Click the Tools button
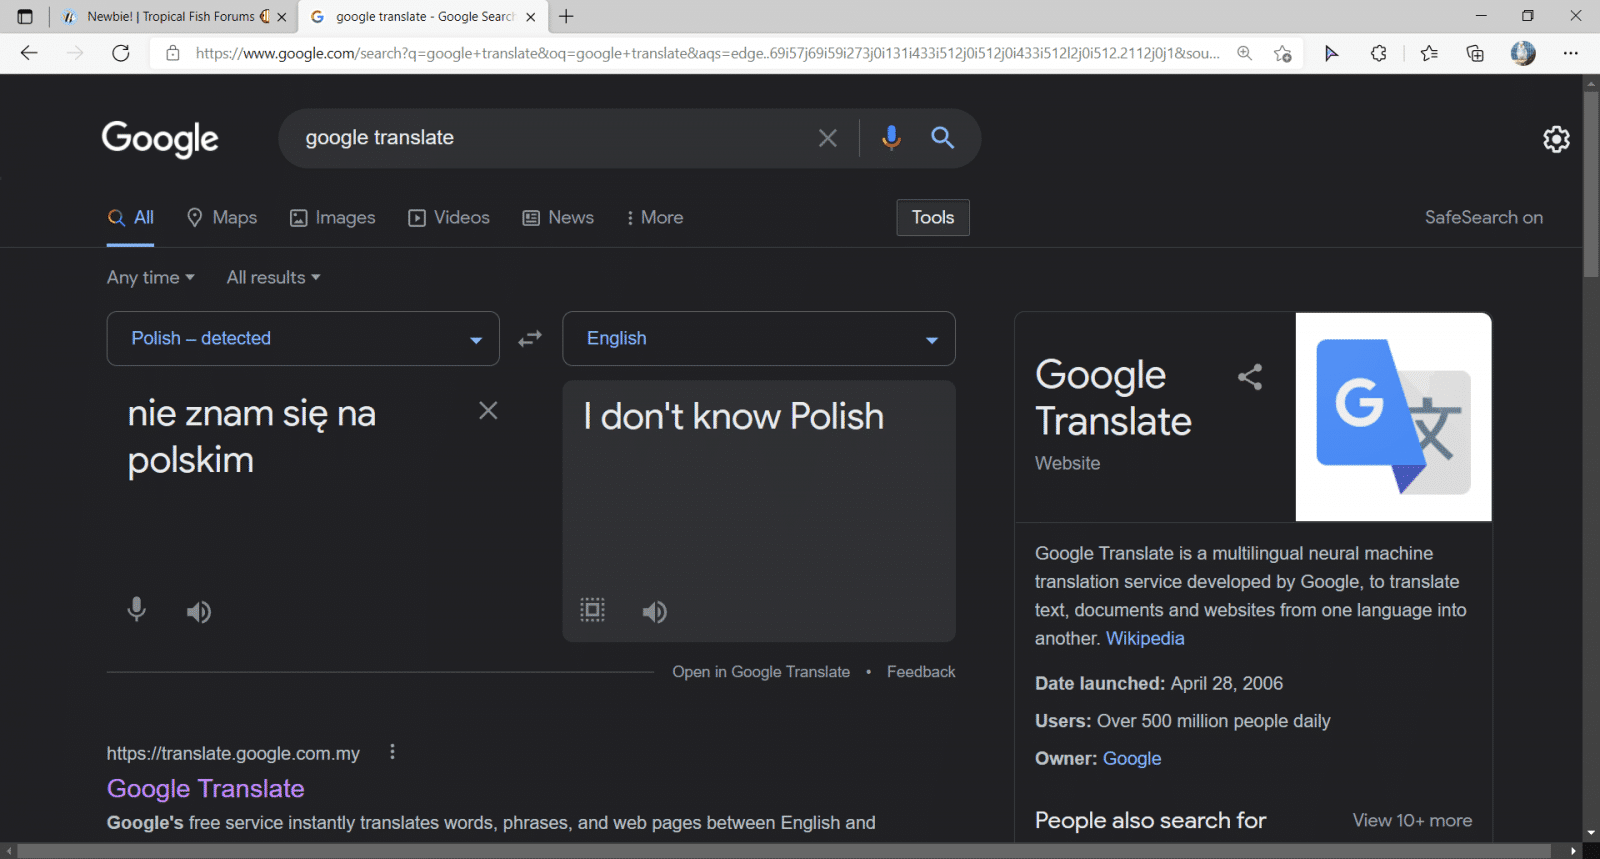The width and height of the screenshot is (1600, 859). tap(933, 217)
